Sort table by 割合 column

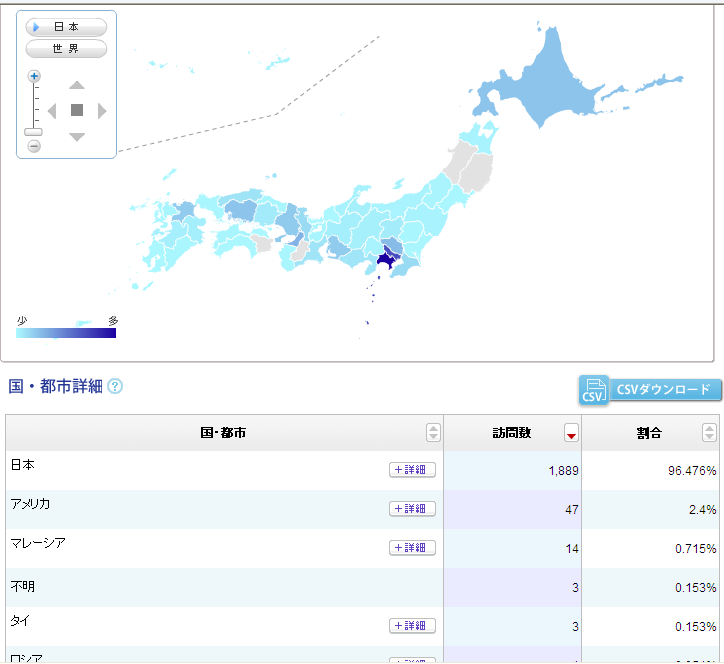point(709,433)
